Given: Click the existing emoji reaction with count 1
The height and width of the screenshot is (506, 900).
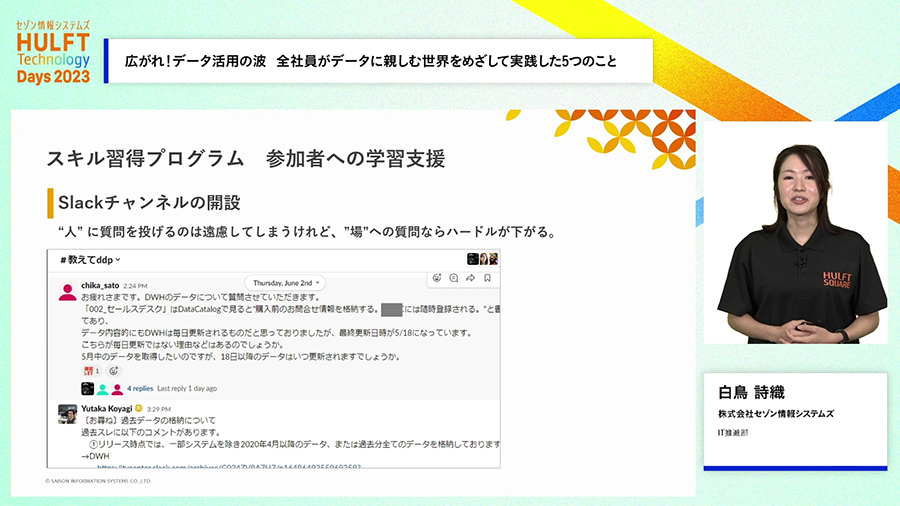Looking at the screenshot, I should [91, 371].
